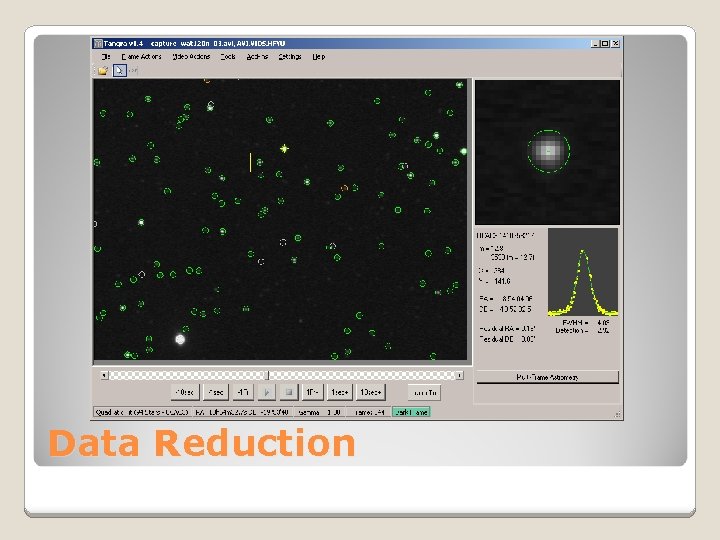Click the open file folder toolbar icon
This screenshot has width=720, height=540.
coord(103,70)
